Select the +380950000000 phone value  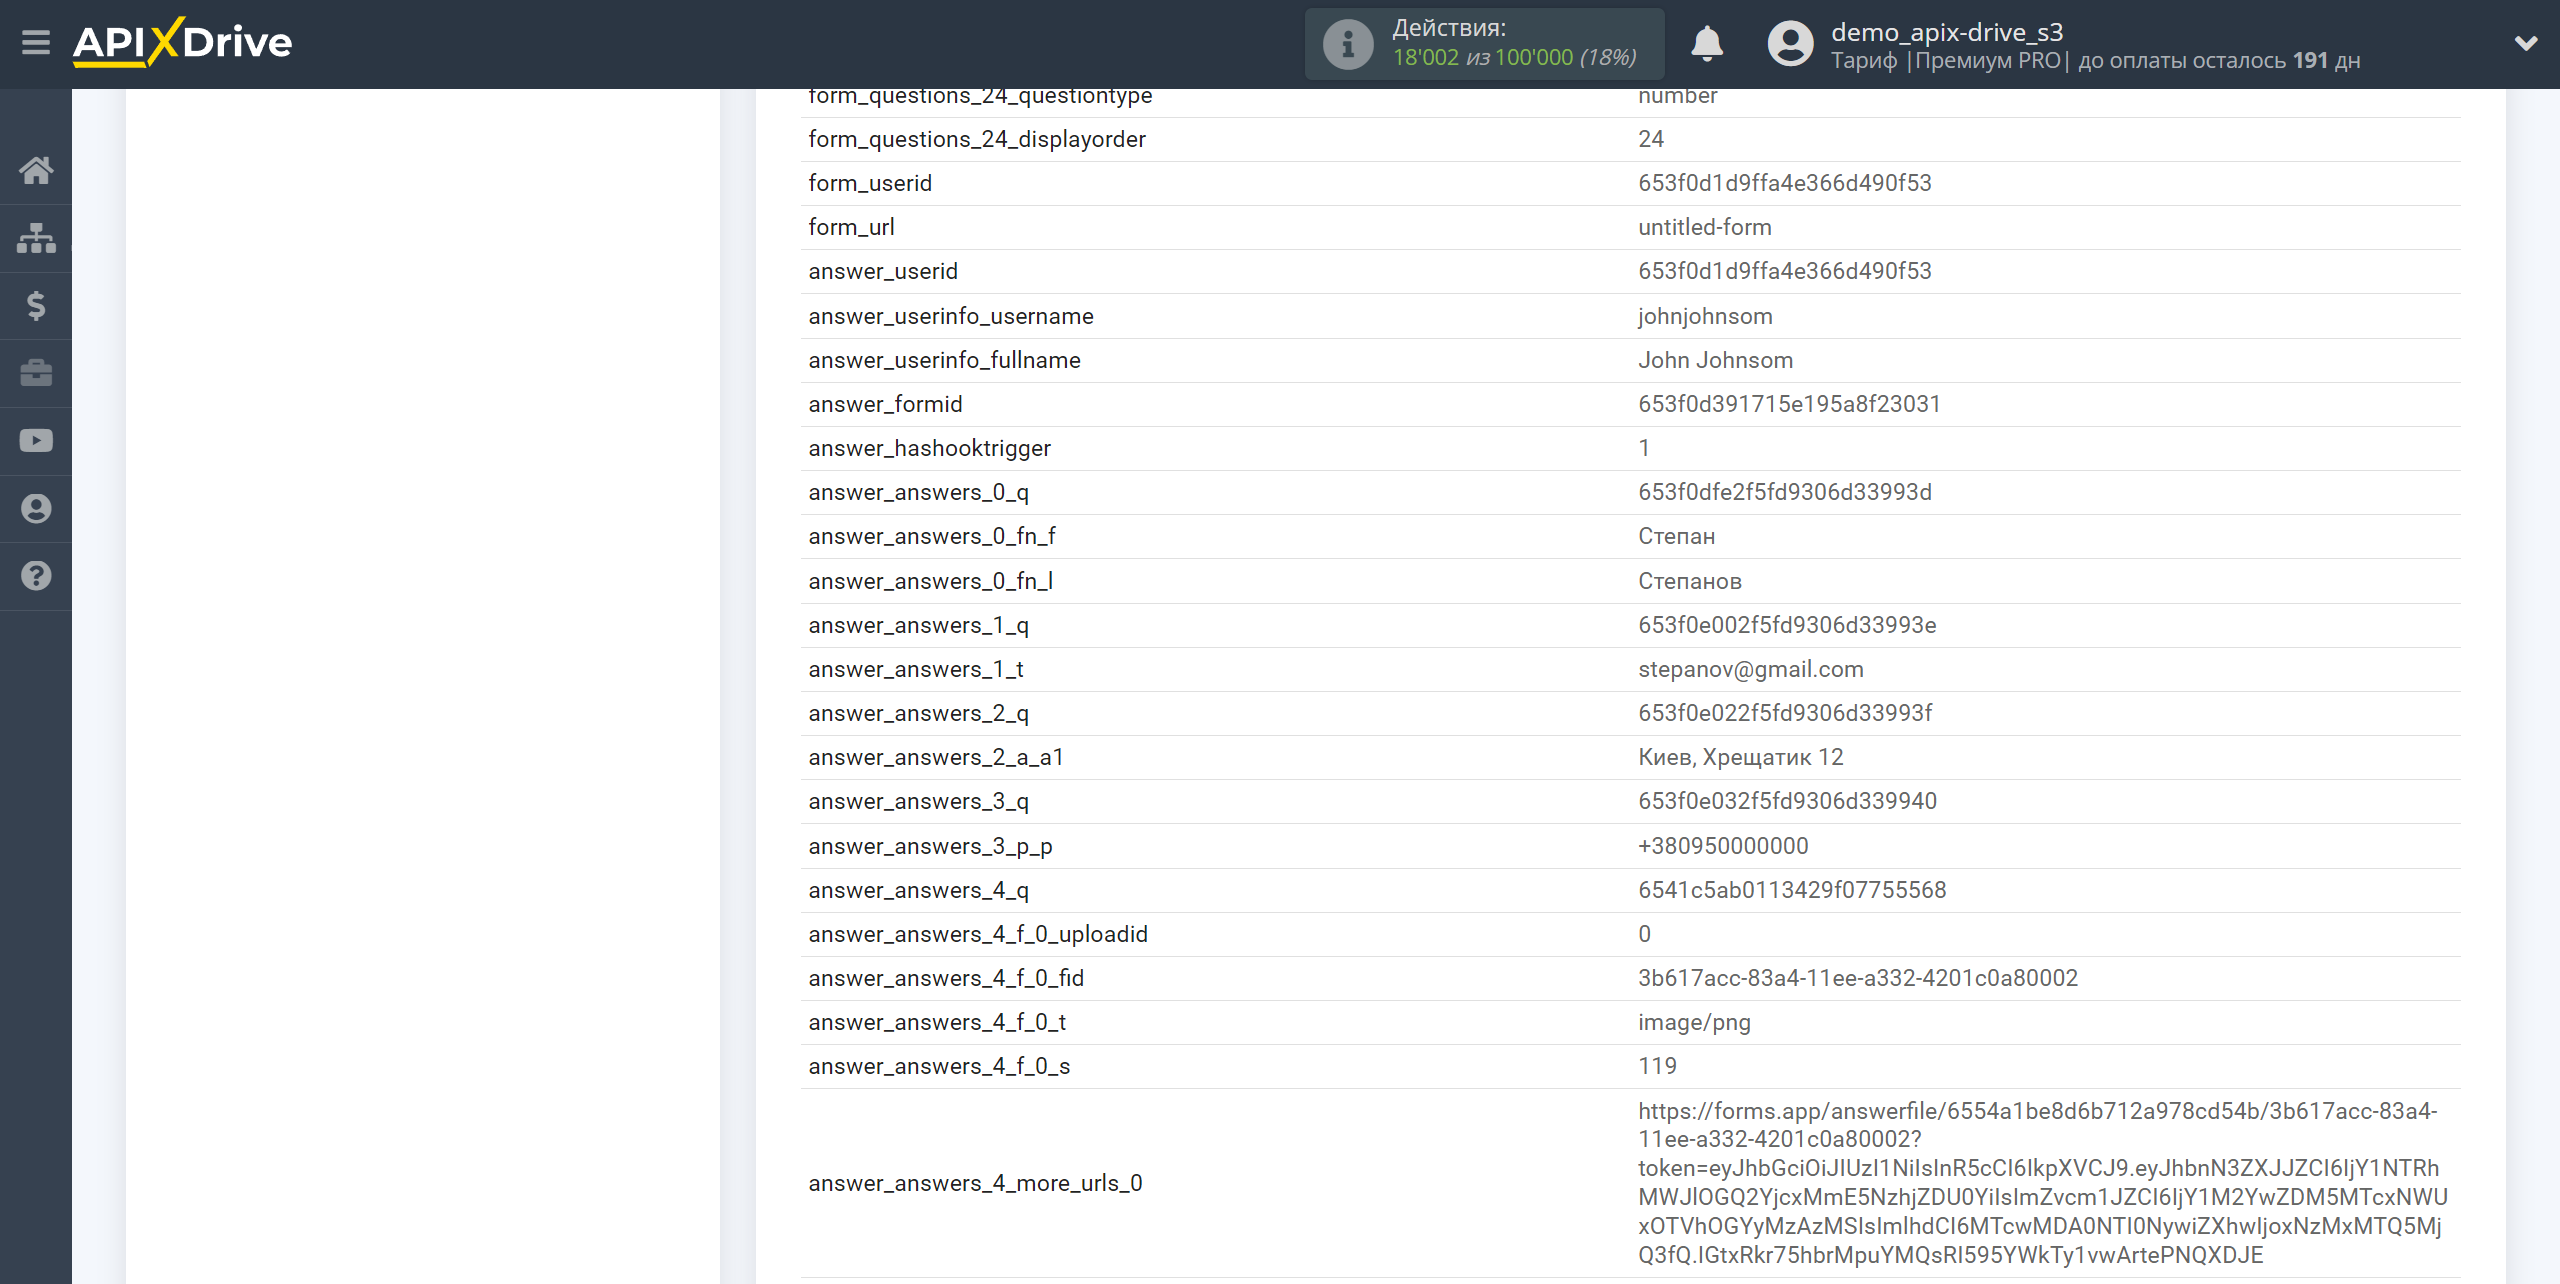click(1723, 846)
